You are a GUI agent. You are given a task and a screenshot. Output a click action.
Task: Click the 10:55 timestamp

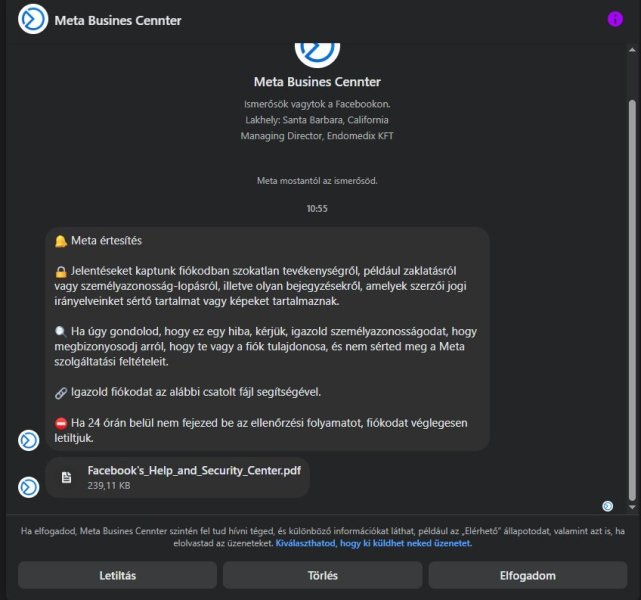point(317,208)
